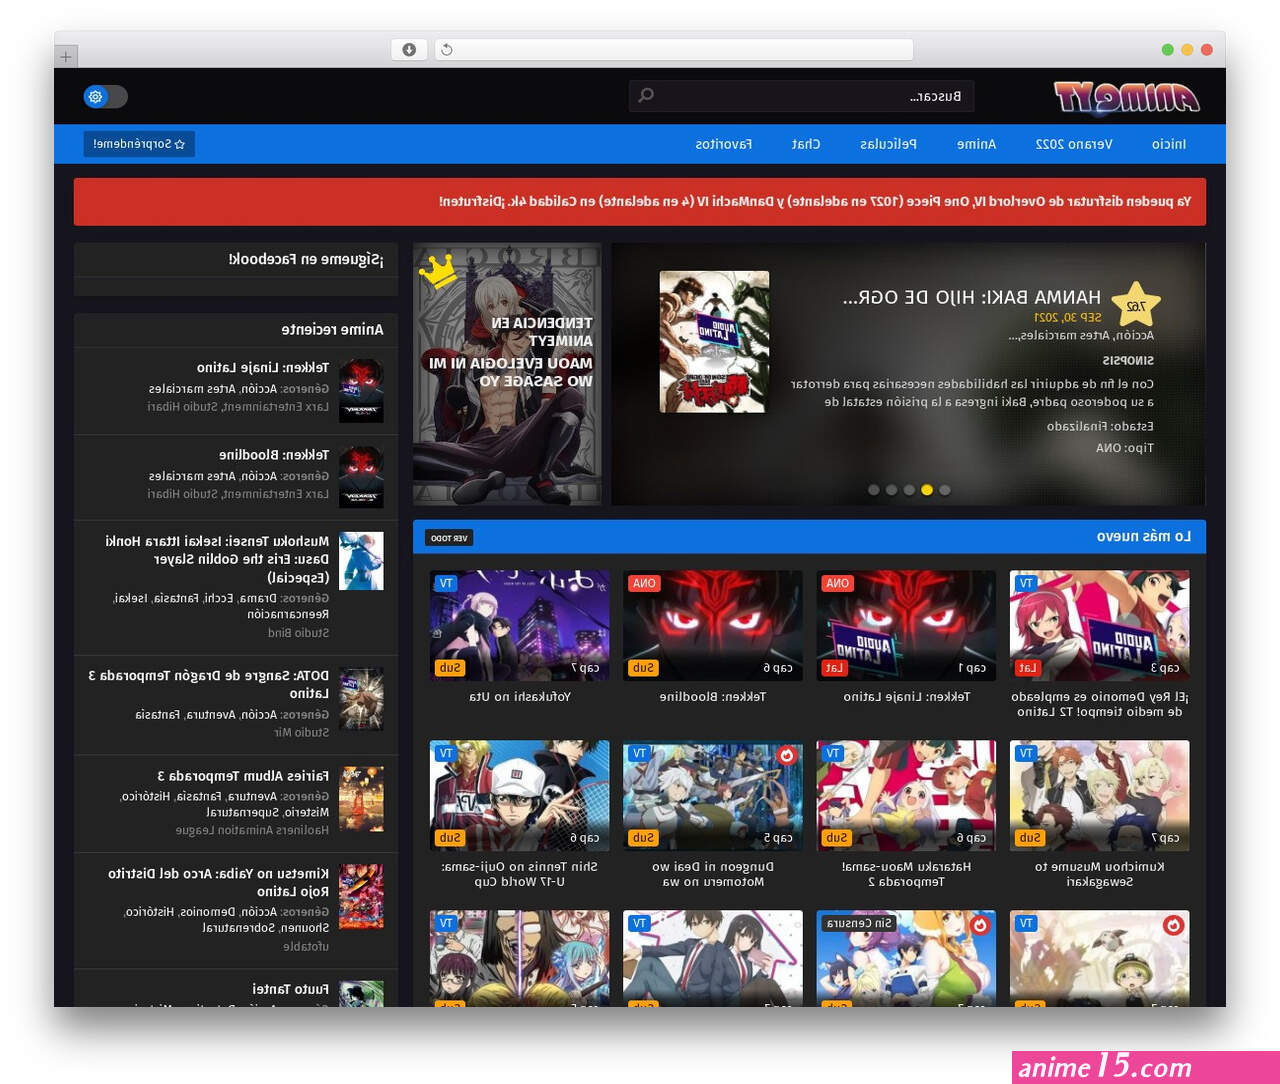Click the browser downloads arrow icon

[x=409, y=49]
